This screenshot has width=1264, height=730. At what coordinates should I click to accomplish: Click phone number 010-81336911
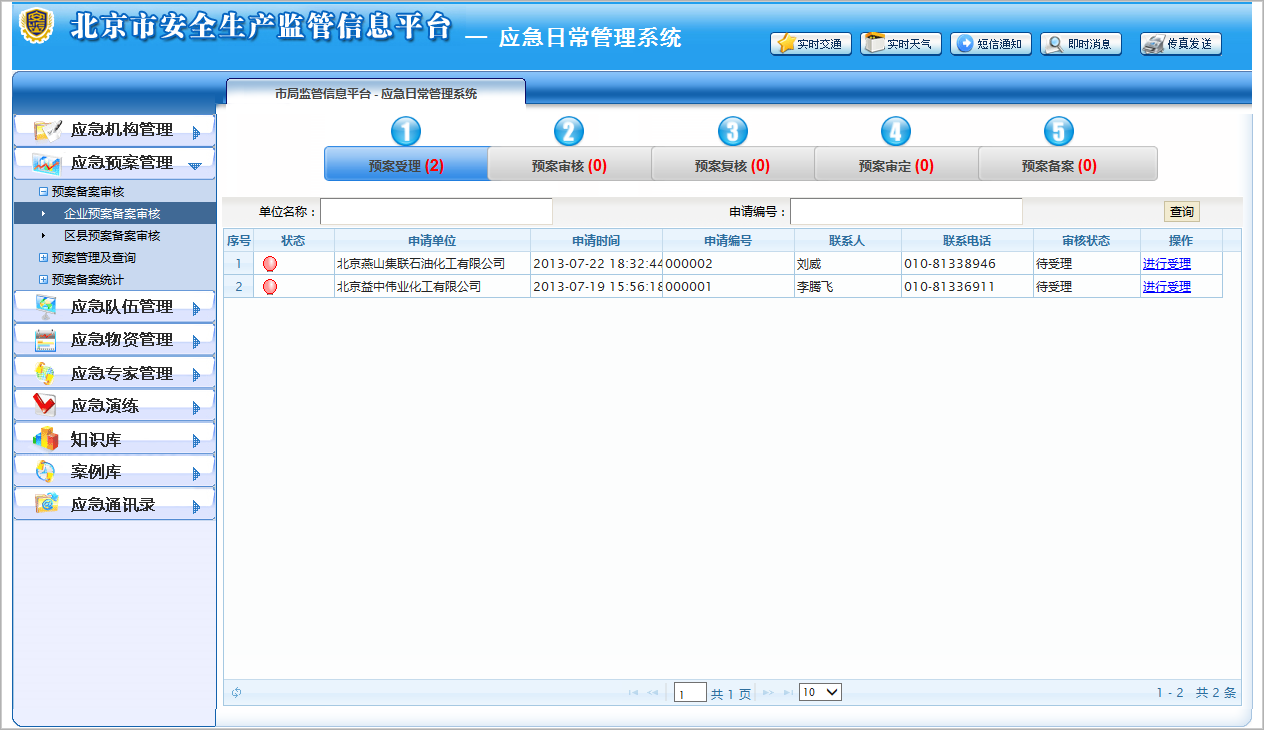pyautogui.click(x=950, y=287)
